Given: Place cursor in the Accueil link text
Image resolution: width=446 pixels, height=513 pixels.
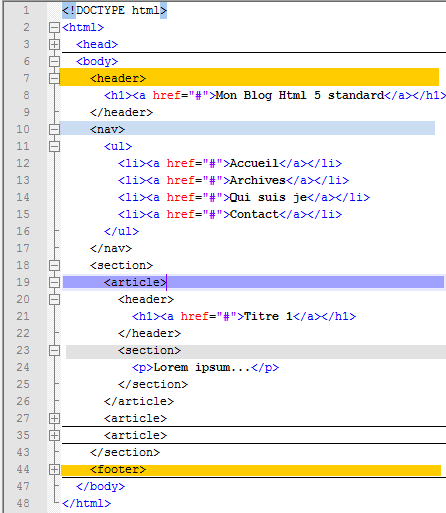Looking at the screenshot, I should (x=254, y=163).
